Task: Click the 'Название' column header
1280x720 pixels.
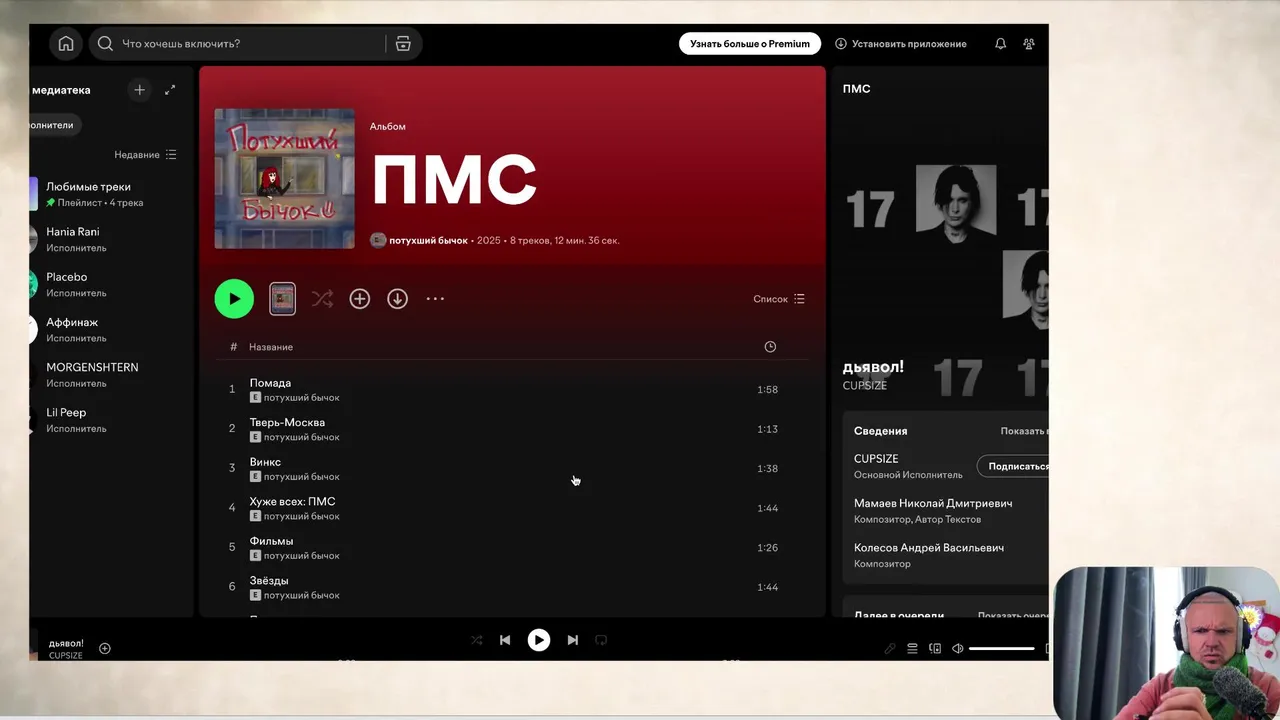Action: pos(271,347)
